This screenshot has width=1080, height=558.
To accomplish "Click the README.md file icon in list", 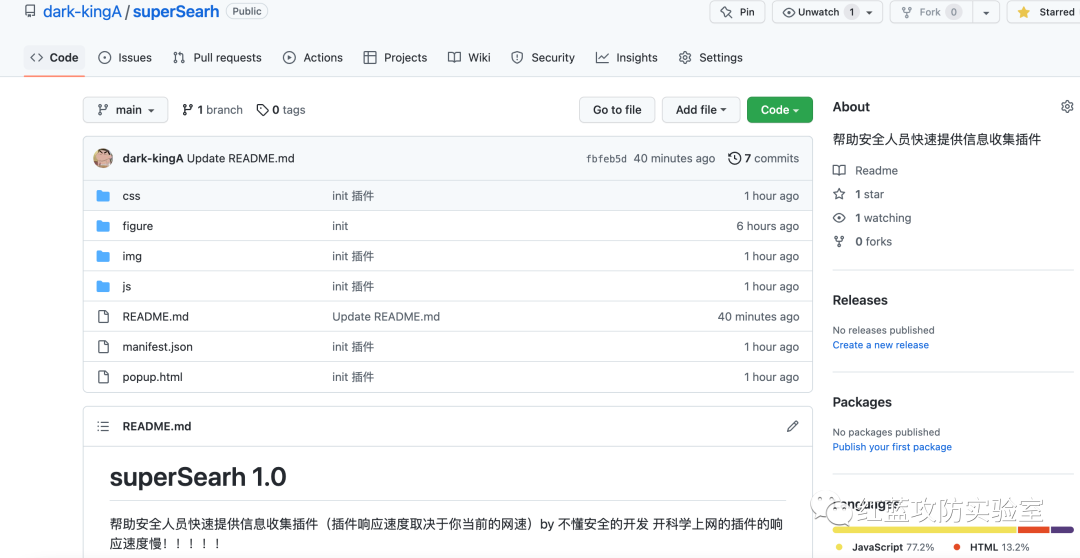I will click(103, 317).
